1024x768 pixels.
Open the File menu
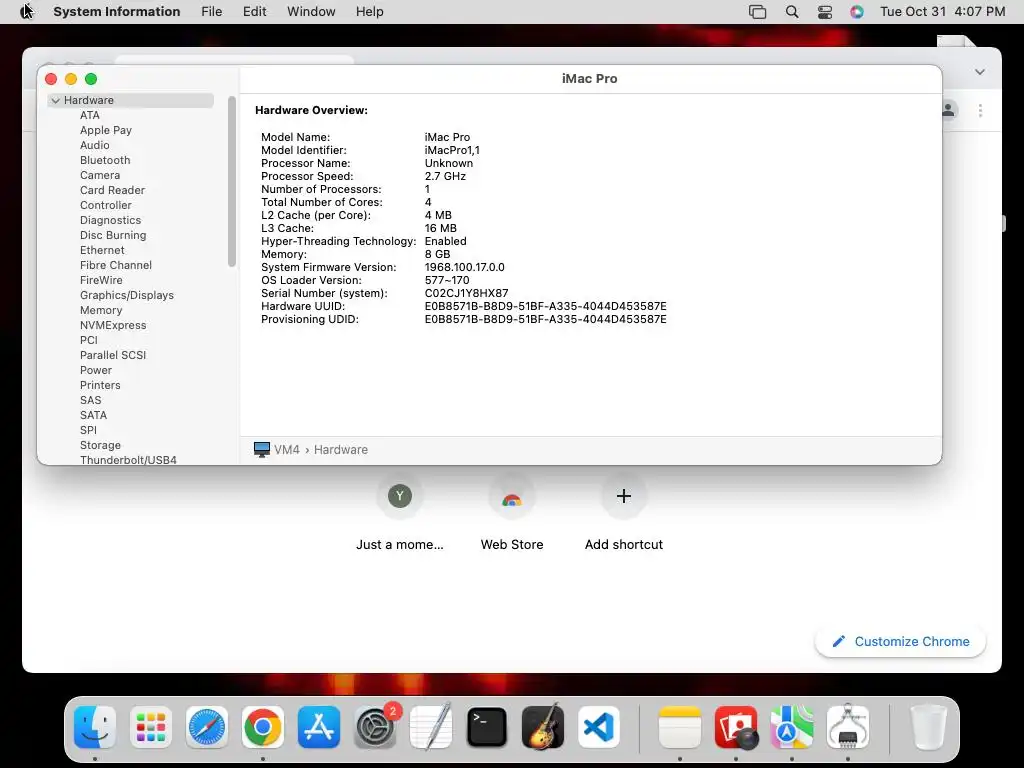(x=212, y=12)
